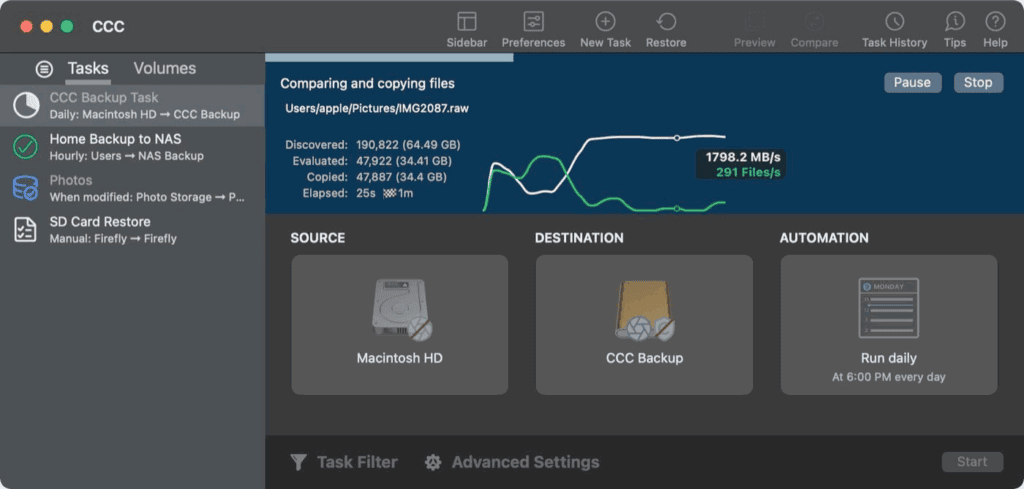Click the backup progress bar

point(390,57)
